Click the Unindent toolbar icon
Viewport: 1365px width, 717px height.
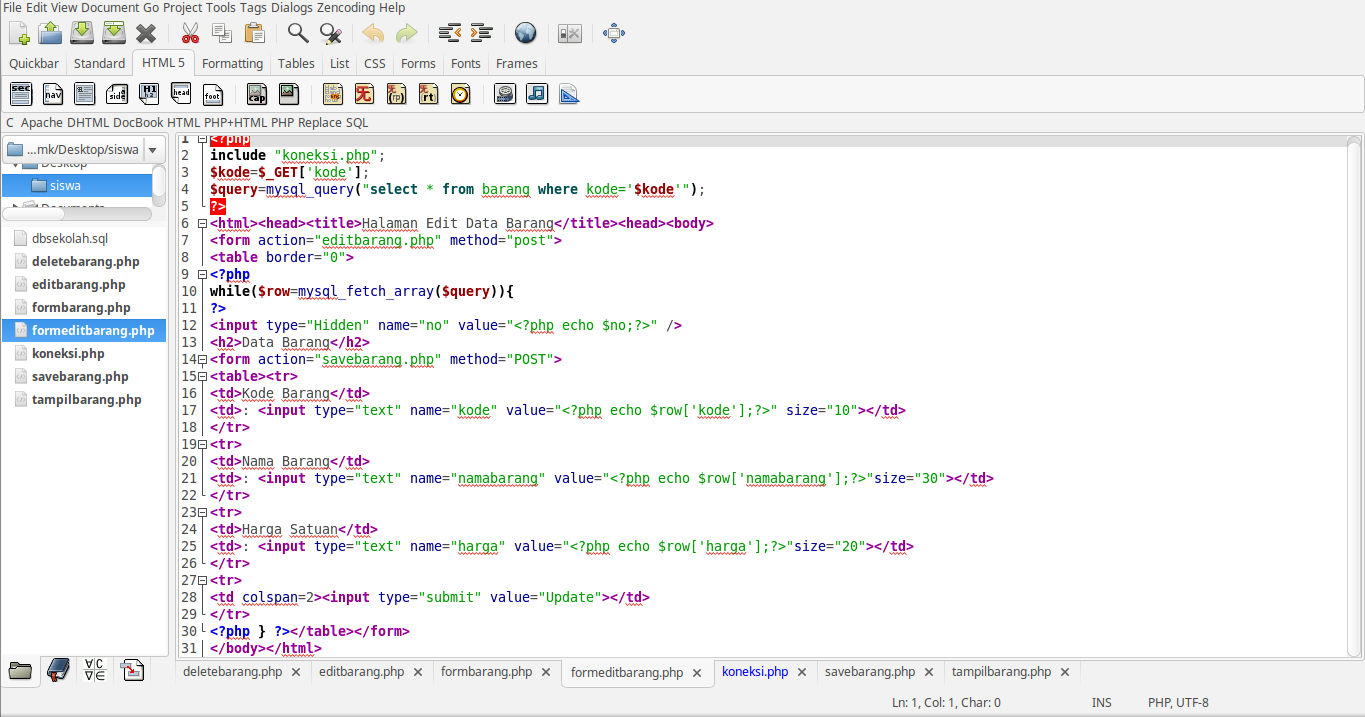coord(449,33)
